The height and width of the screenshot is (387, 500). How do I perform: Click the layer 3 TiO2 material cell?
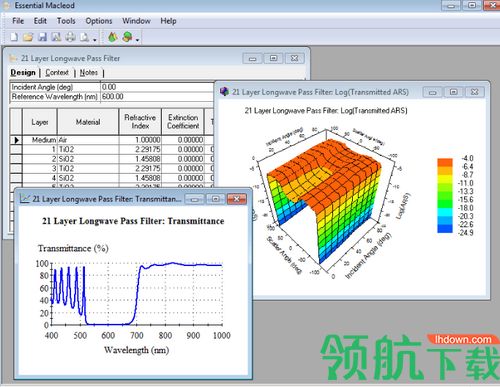pyautogui.click(x=88, y=168)
